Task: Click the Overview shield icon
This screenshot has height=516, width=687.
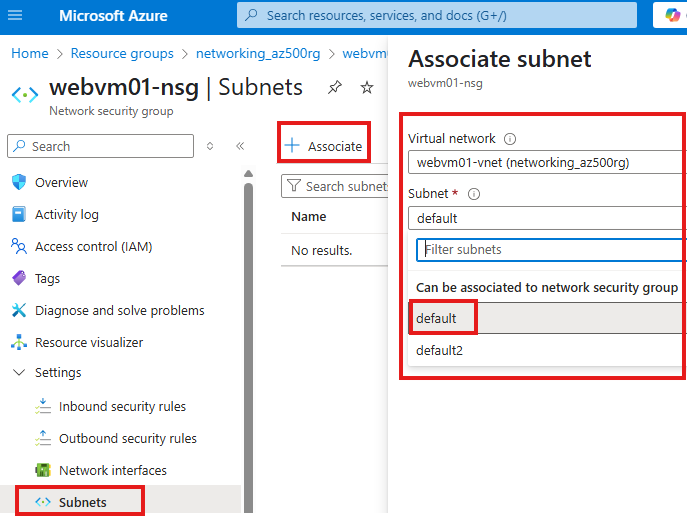Action: 19,182
